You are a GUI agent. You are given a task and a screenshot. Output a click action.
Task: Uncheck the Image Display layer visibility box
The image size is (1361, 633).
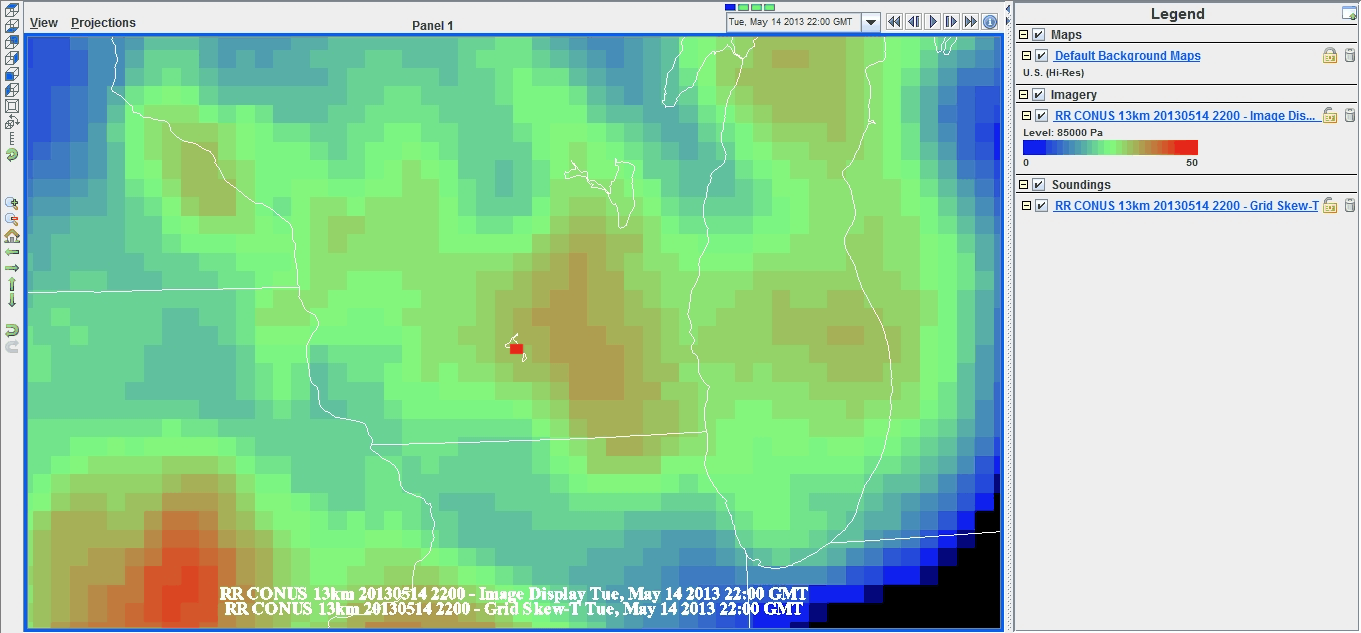pos(1042,116)
